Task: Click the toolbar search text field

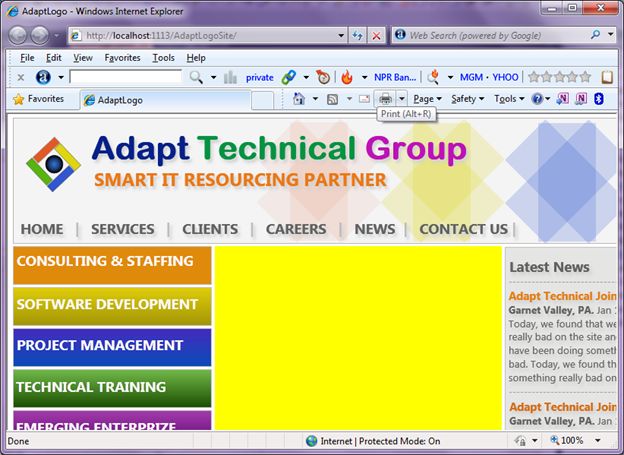Action: pos(125,77)
